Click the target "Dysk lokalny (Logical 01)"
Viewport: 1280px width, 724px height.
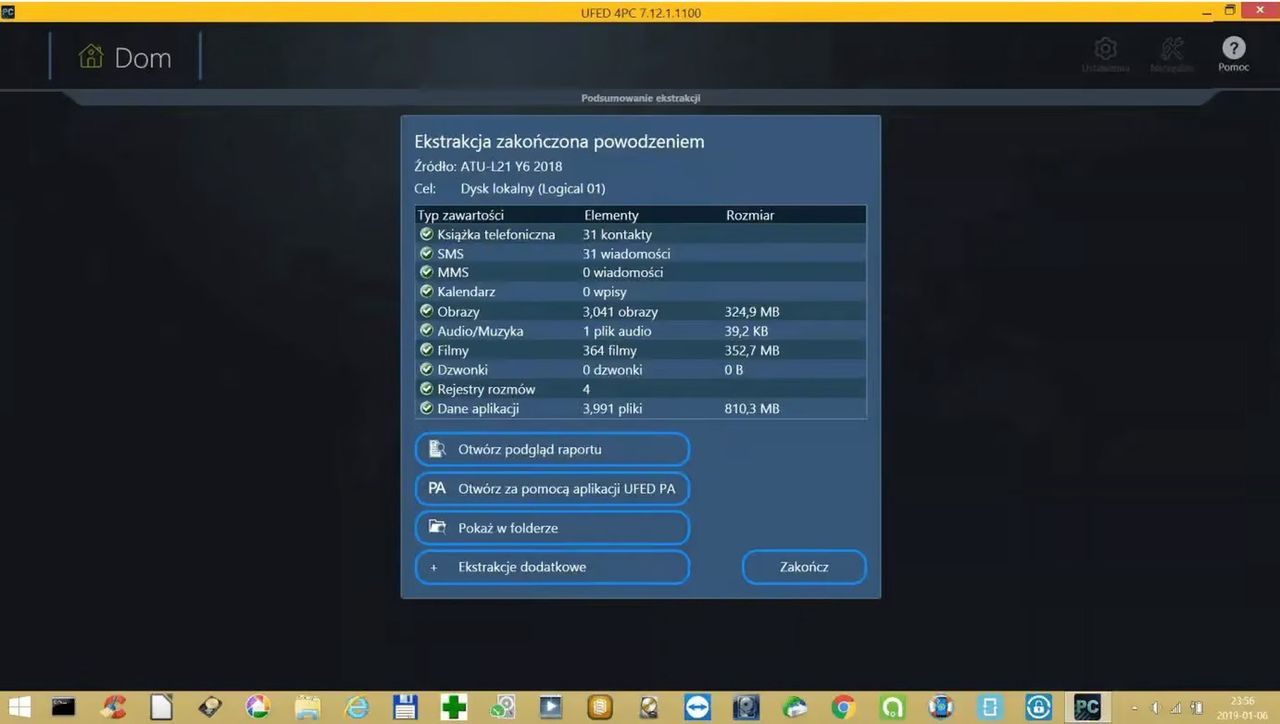pyautogui.click(x=533, y=188)
